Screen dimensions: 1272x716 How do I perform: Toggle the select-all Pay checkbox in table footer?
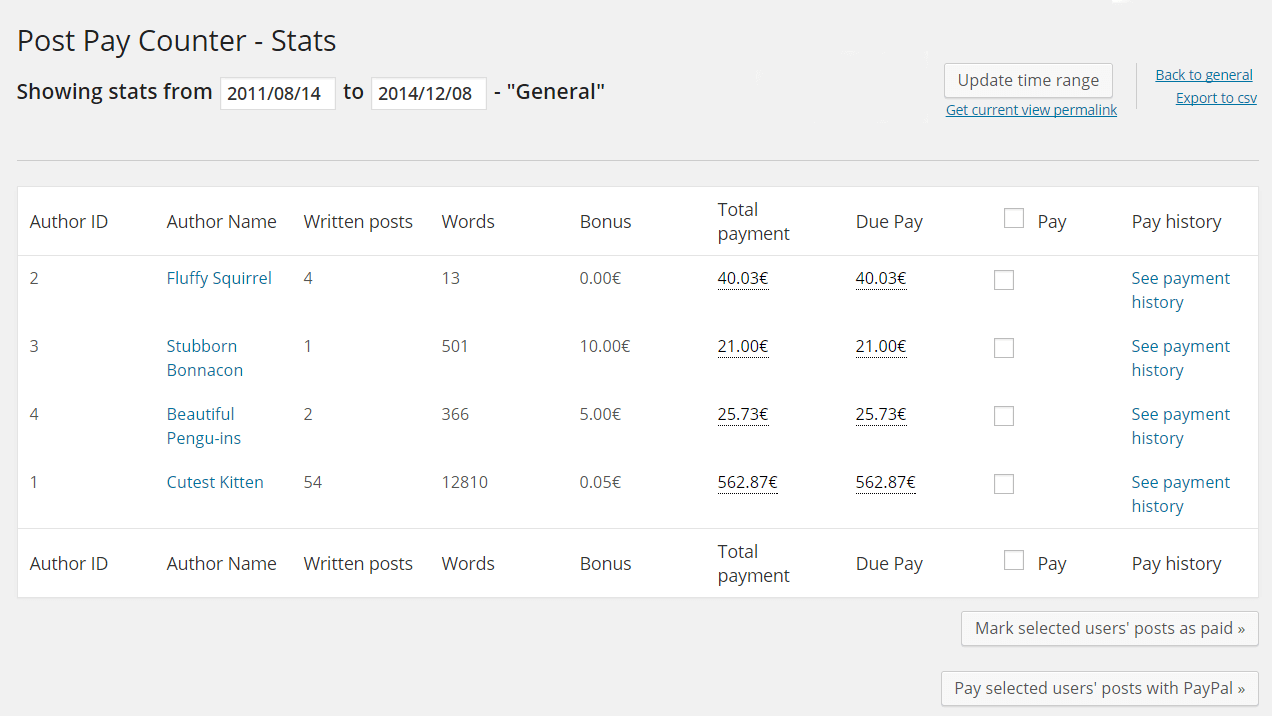1014,560
